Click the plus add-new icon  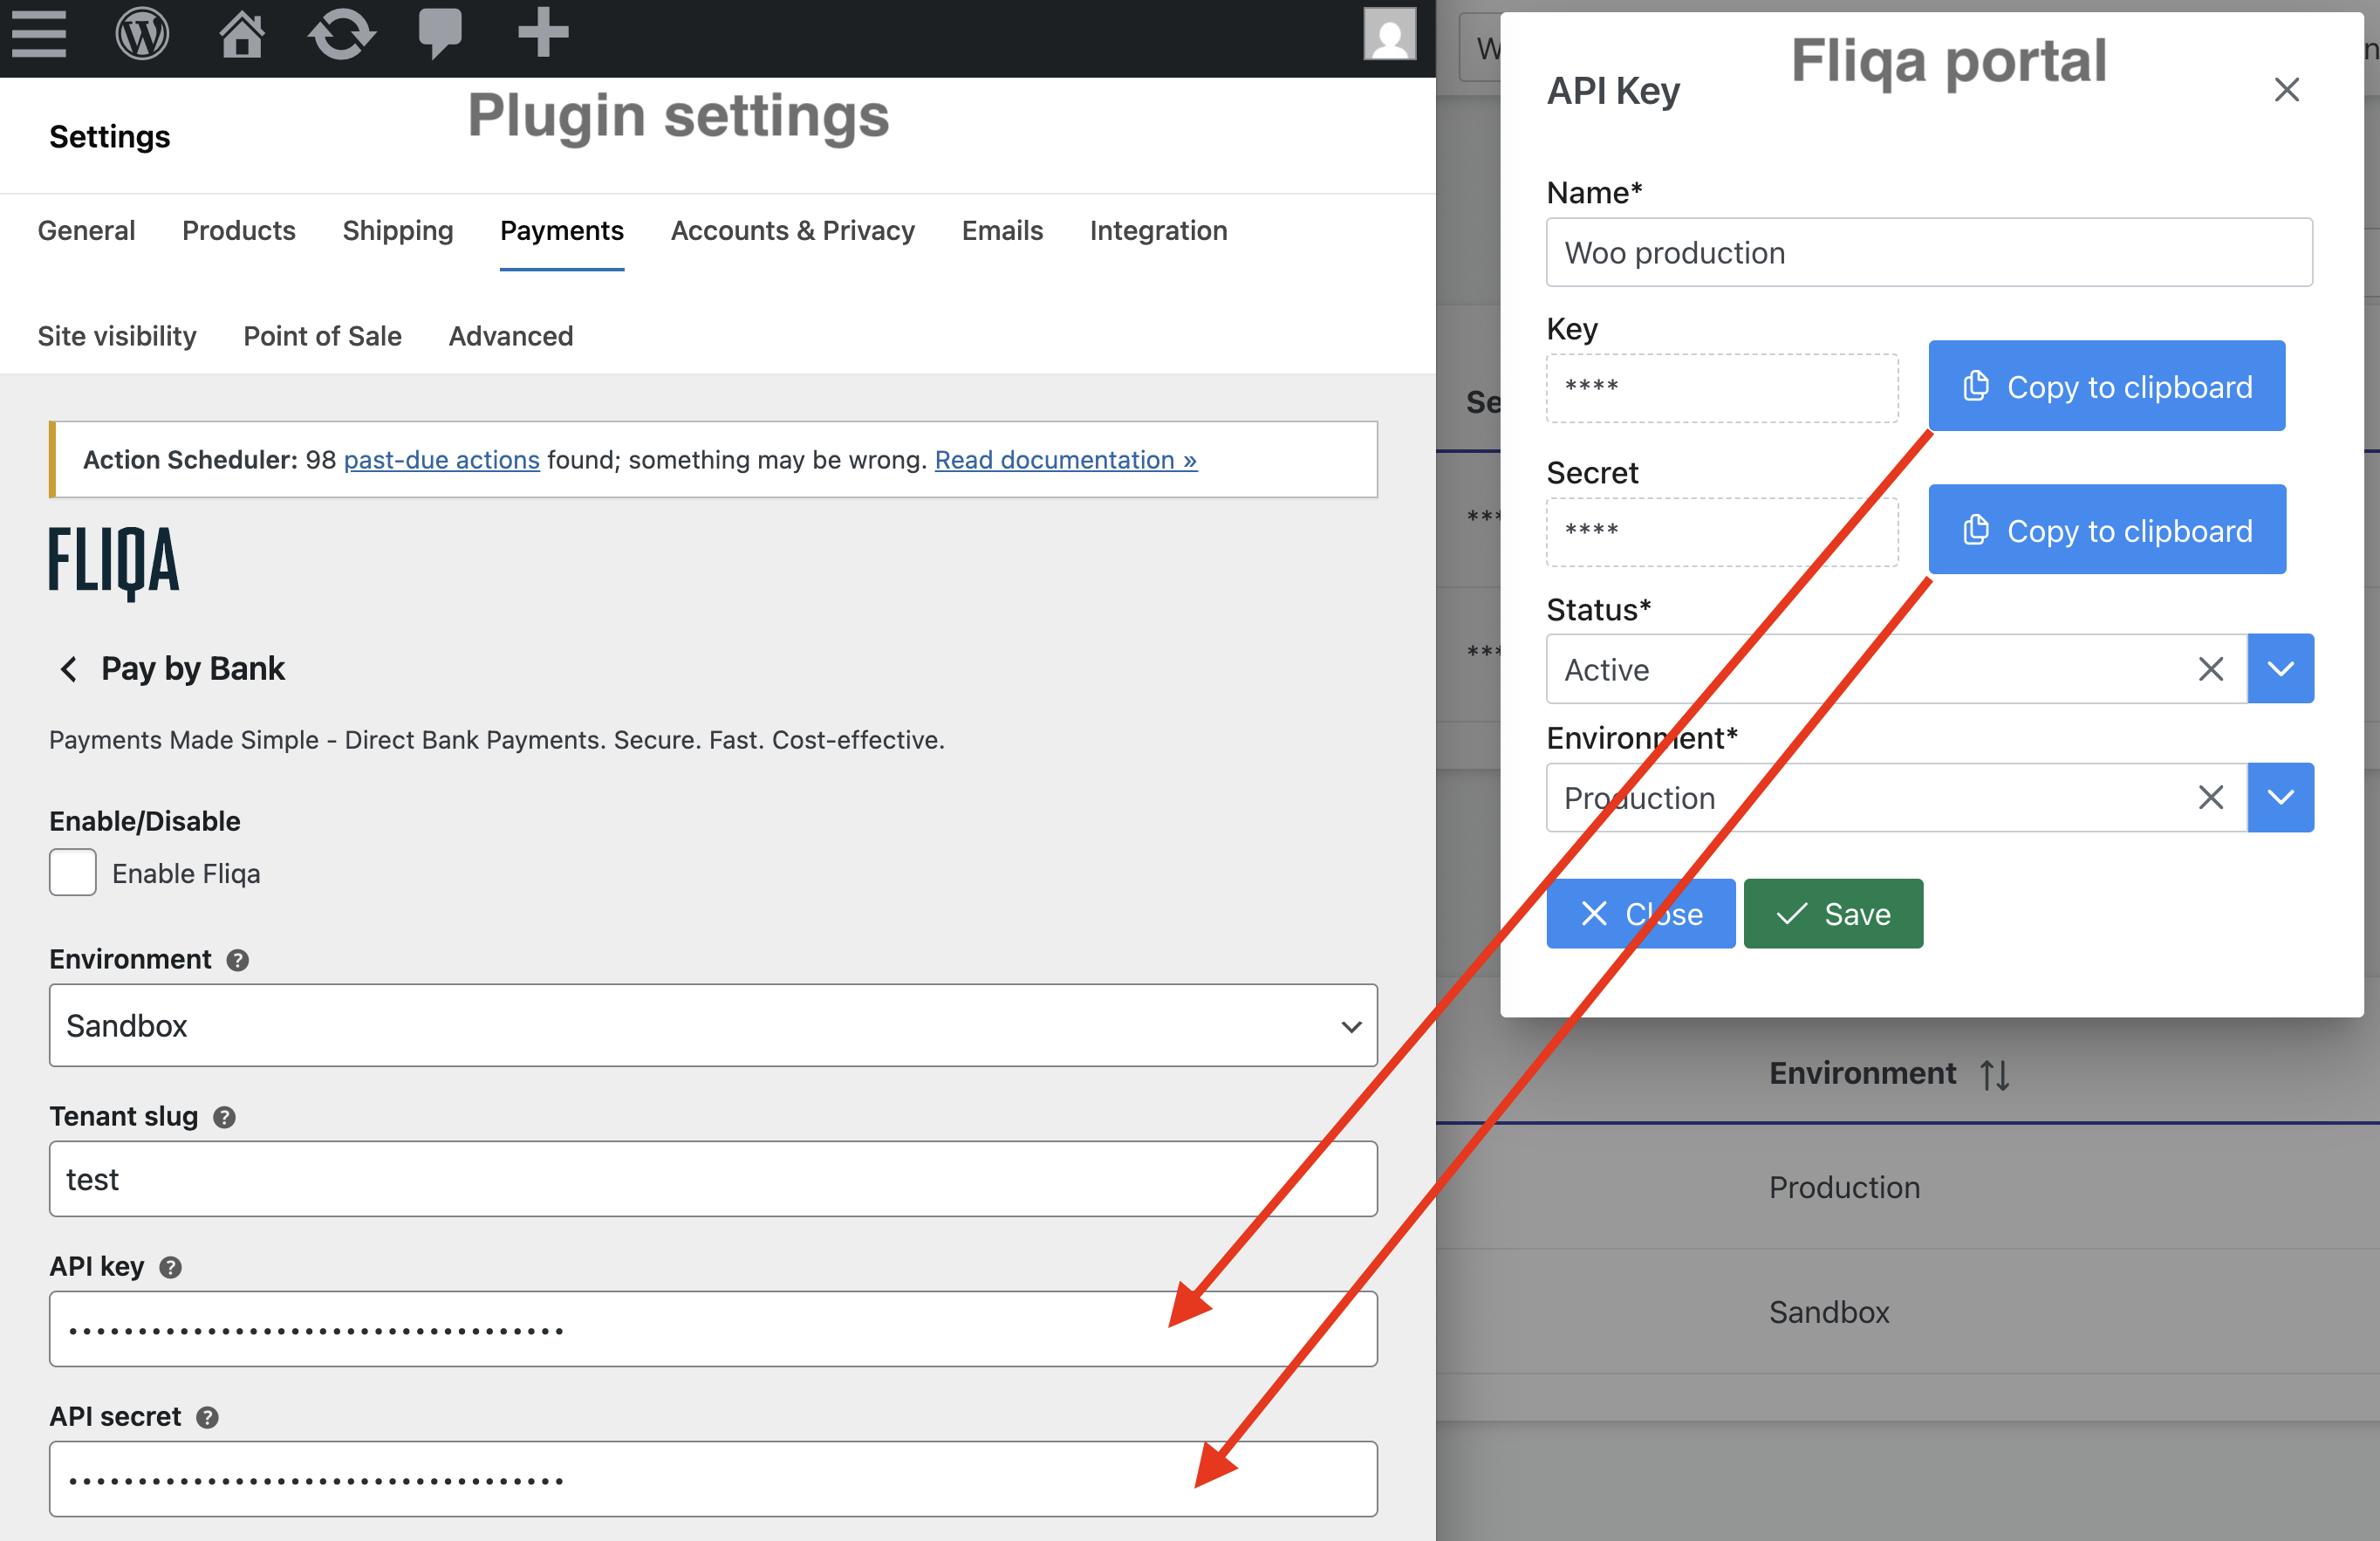(543, 33)
